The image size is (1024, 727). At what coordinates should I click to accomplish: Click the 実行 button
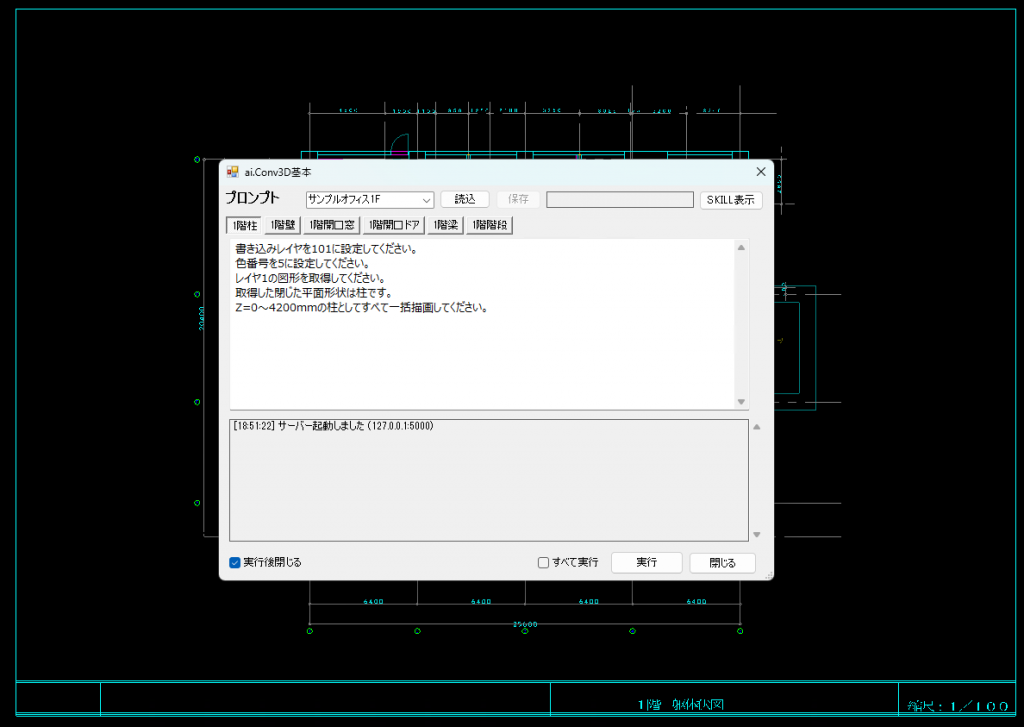[647, 562]
